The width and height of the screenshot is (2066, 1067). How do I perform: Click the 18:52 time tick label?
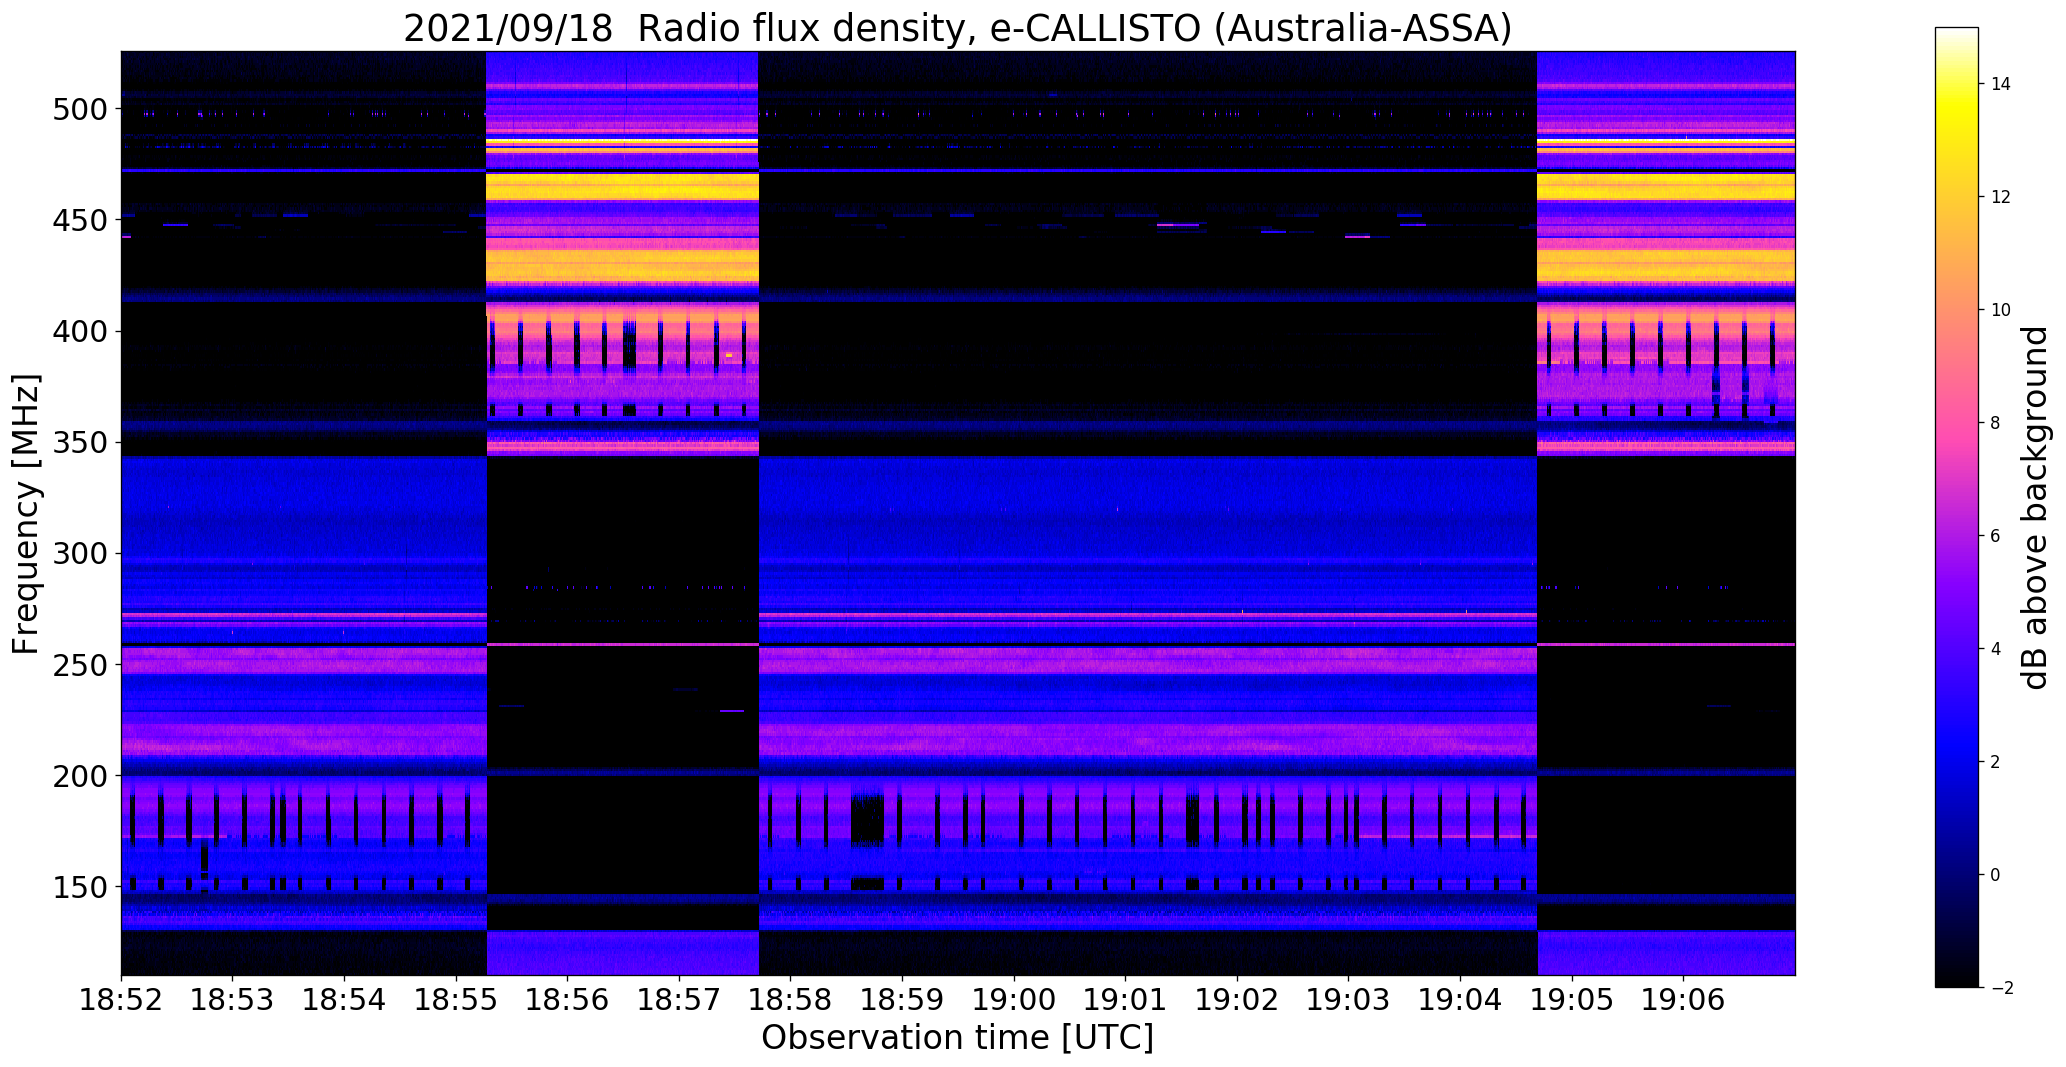point(121,999)
